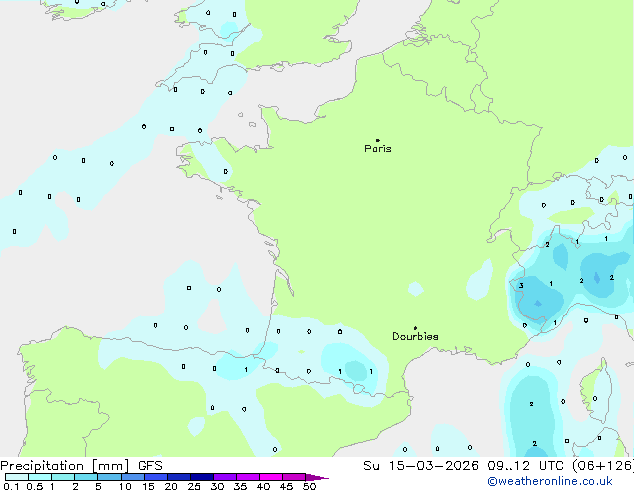Pick the 30–35 mm legend swatch
This screenshot has width=634, height=490.
(225, 477)
